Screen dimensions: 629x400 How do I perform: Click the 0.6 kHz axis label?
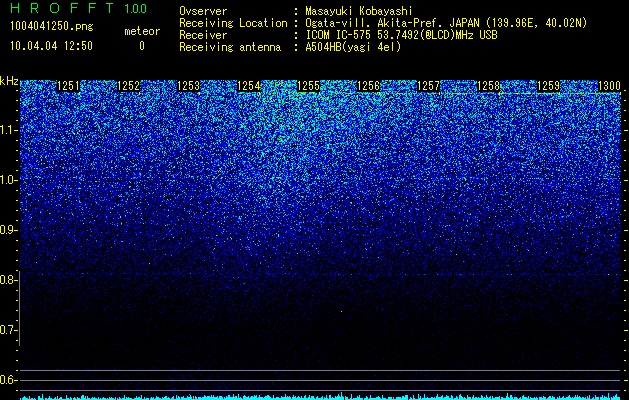(7, 380)
